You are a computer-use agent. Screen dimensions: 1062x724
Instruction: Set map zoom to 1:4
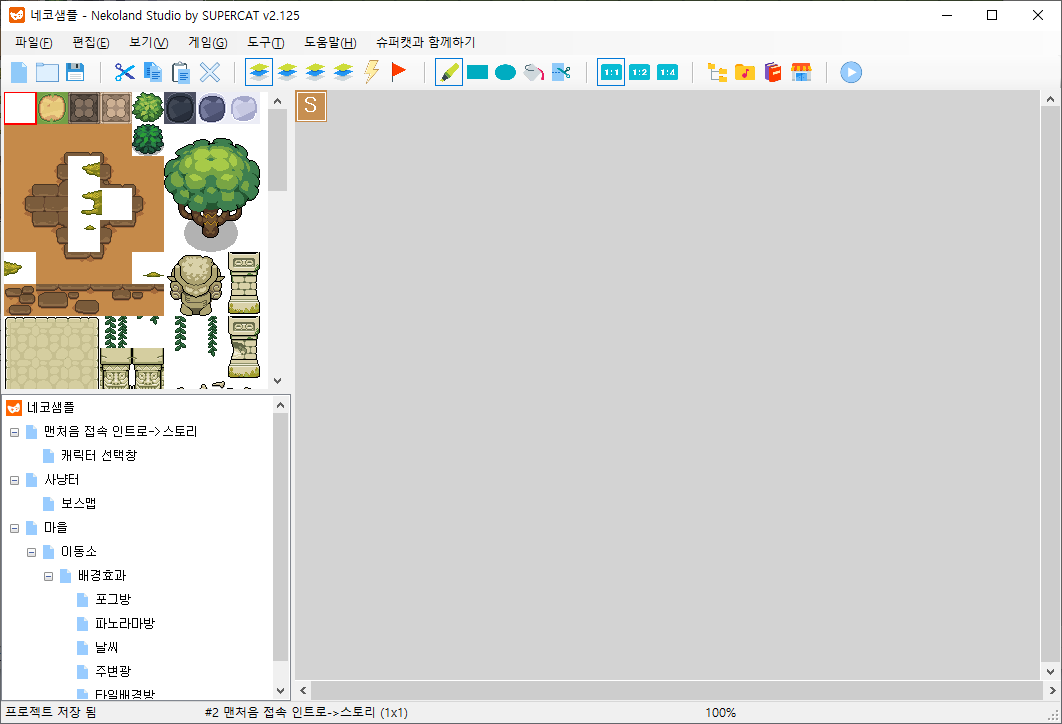coord(667,72)
